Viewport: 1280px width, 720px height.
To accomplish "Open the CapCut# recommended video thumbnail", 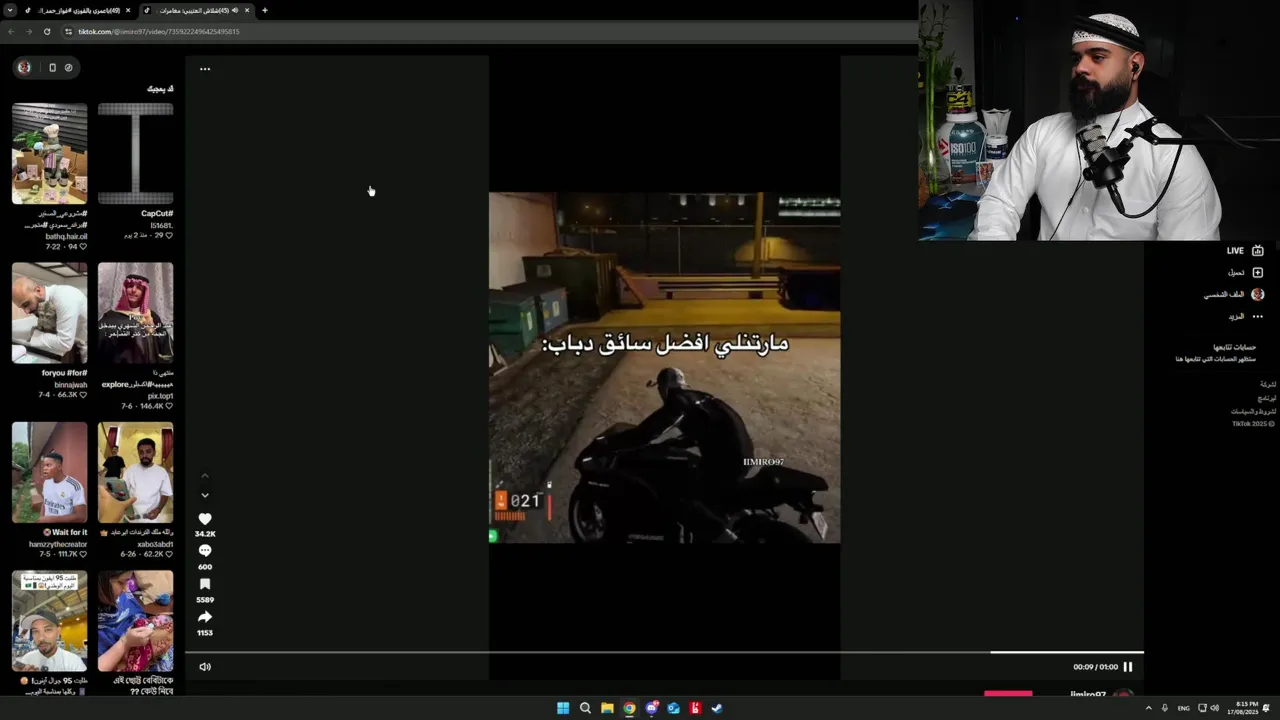I will [135, 154].
